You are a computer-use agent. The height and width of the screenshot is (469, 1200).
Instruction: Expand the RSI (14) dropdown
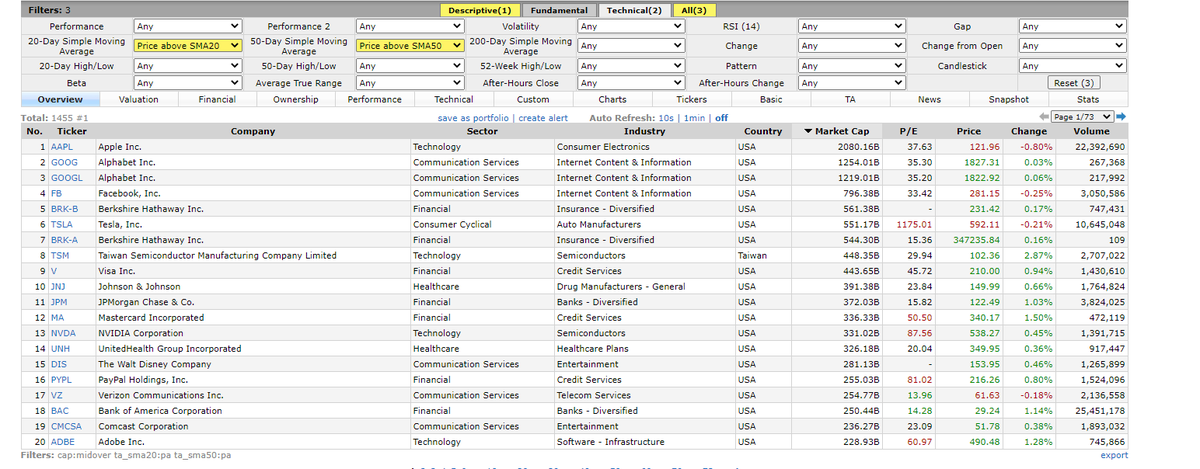852,27
